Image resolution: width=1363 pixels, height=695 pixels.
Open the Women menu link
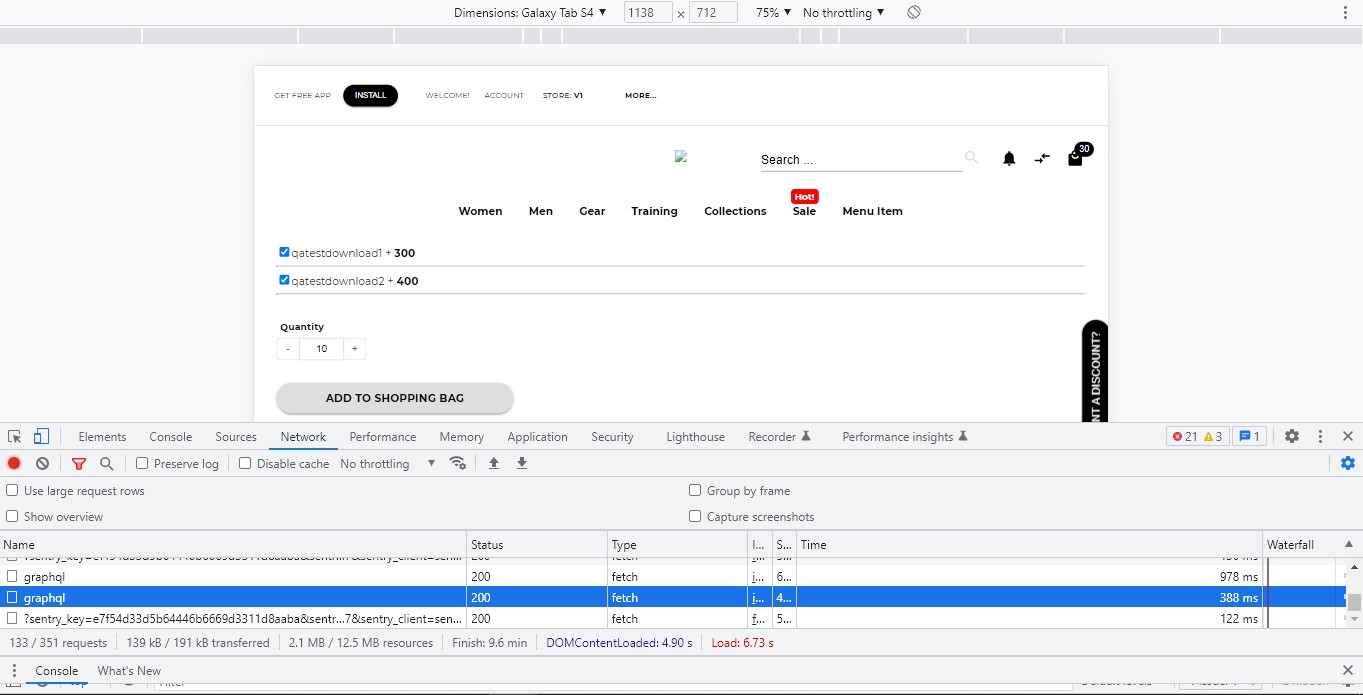pos(480,211)
